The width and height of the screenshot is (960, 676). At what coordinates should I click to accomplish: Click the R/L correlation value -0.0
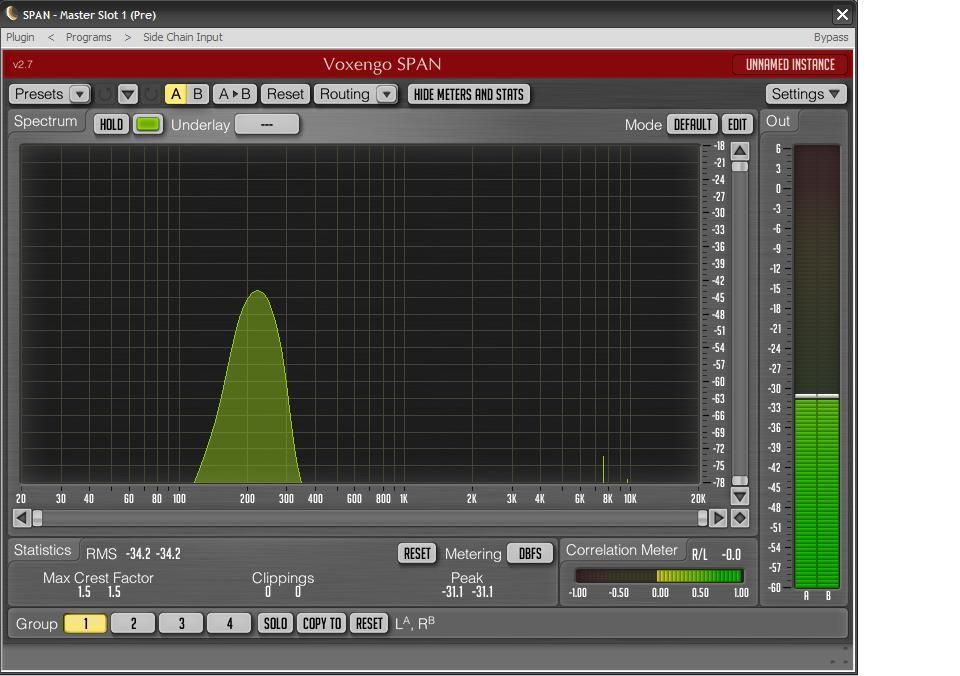[731, 554]
